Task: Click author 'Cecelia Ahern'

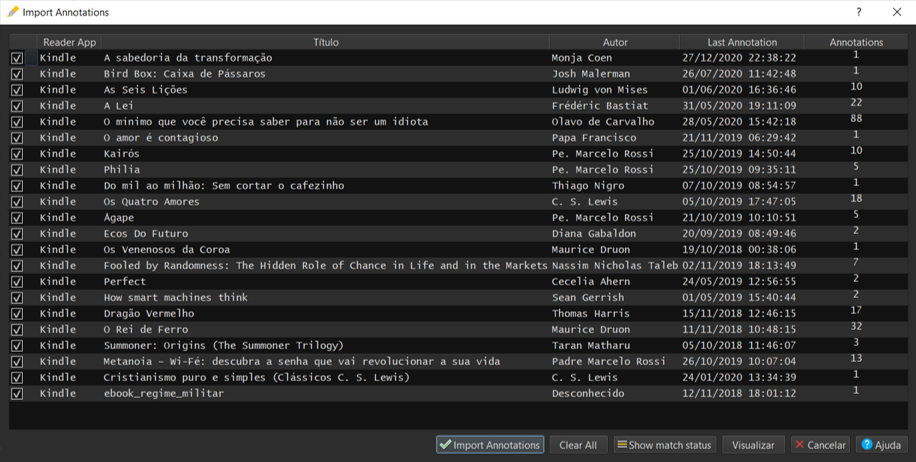Action: pyautogui.click(x=591, y=282)
